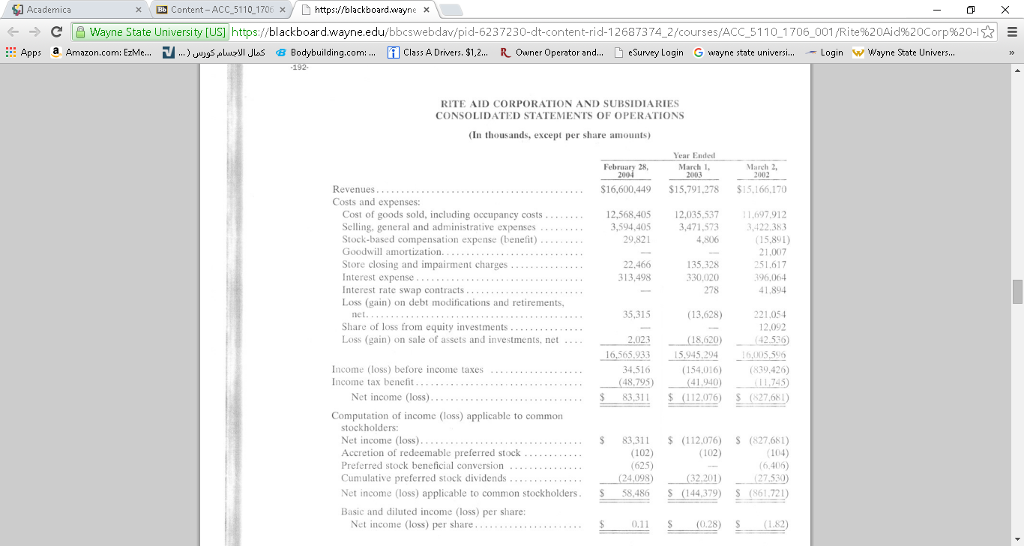The height and width of the screenshot is (546, 1024).
Task: Click interest expense value 313,498
Action: click(634, 277)
